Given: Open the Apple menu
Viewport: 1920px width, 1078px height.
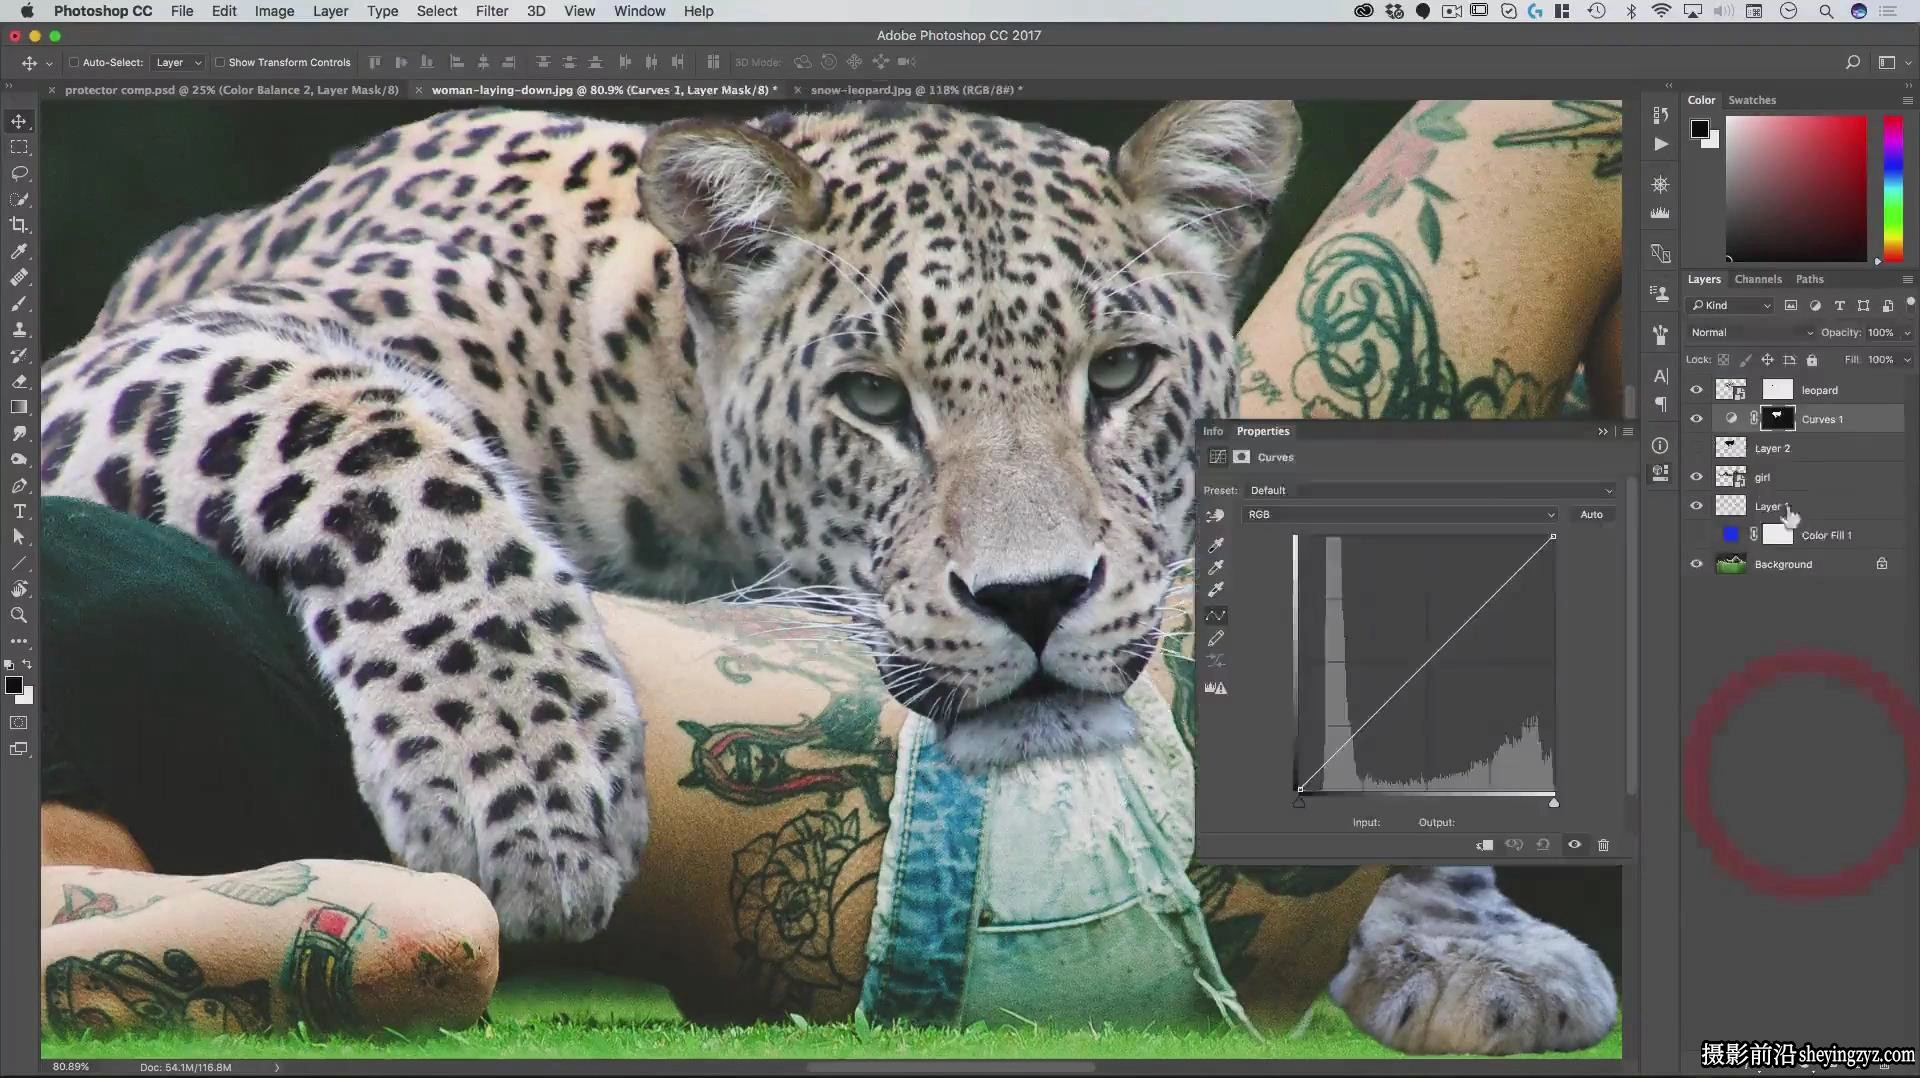Looking at the screenshot, I should coord(27,11).
